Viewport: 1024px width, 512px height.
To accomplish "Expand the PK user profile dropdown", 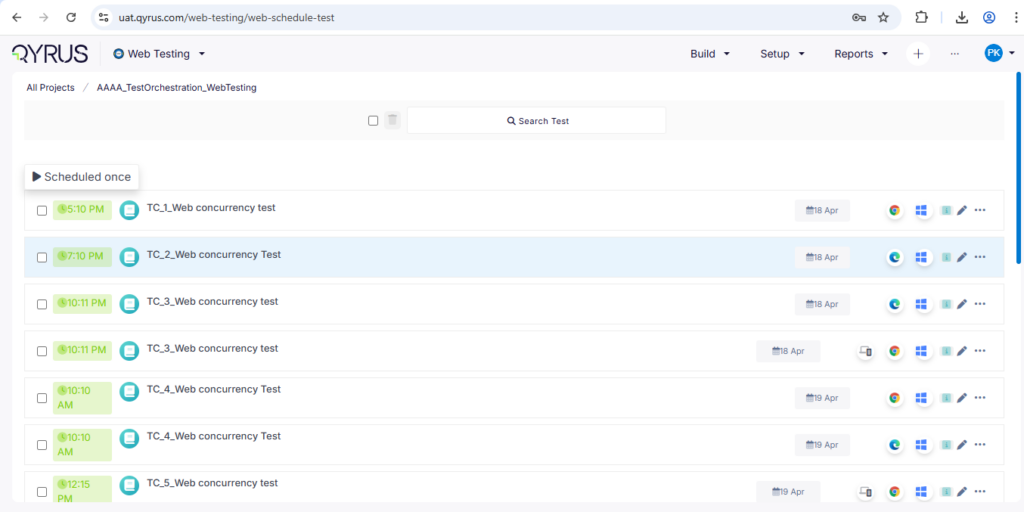I will (x=1000, y=54).
